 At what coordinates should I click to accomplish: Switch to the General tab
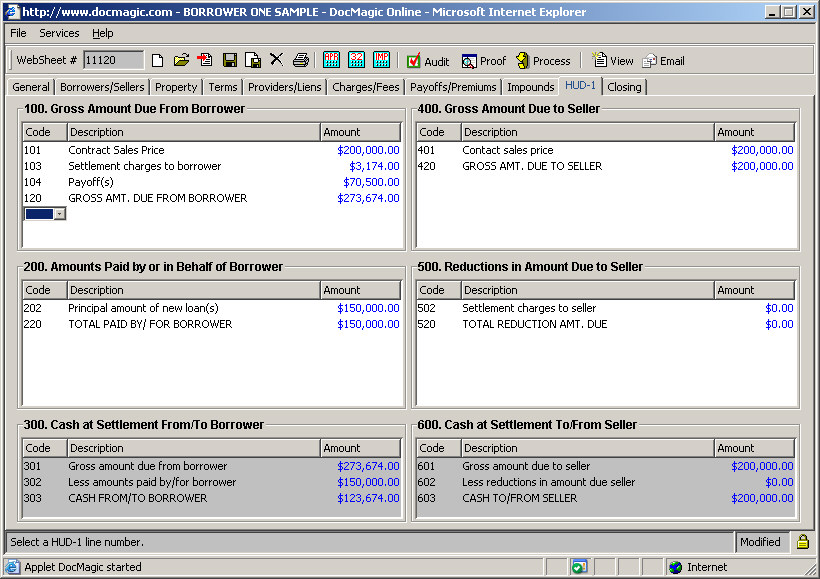(31, 87)
